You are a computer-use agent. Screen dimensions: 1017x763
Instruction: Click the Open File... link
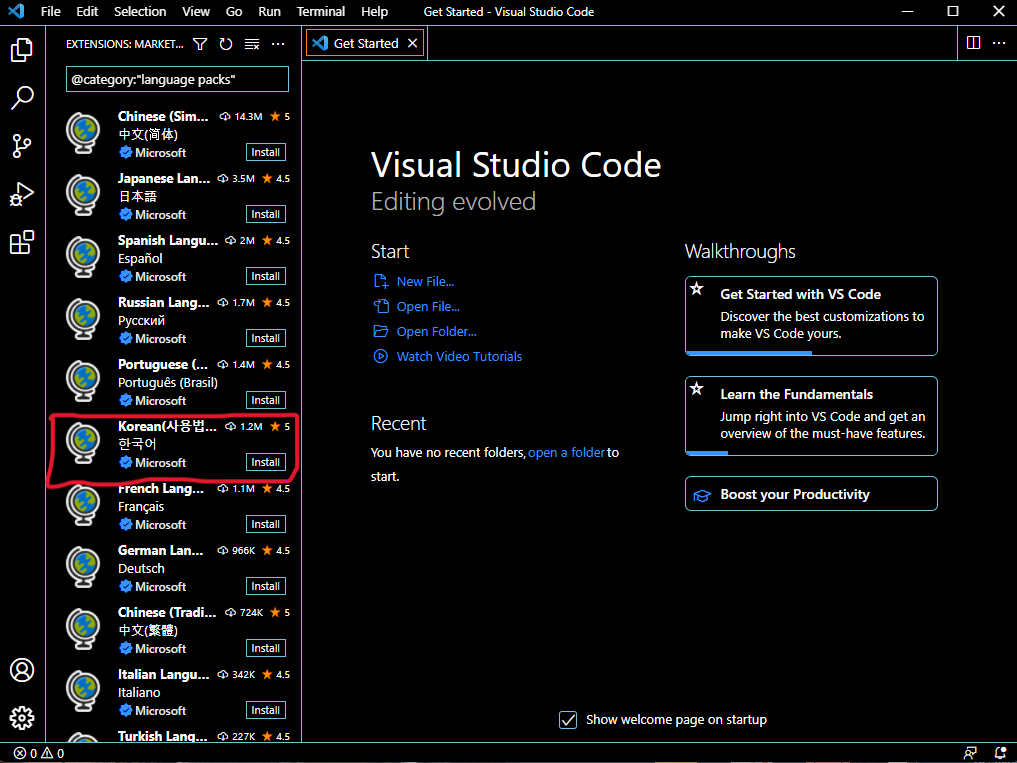pos(428,306)
